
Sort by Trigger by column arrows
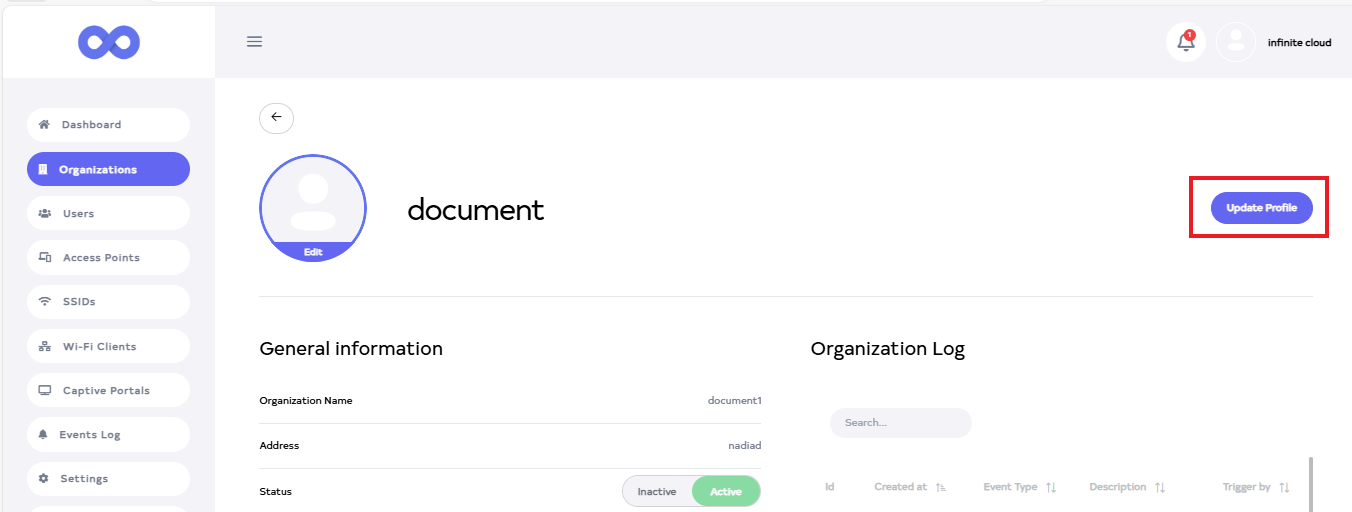1284,487
